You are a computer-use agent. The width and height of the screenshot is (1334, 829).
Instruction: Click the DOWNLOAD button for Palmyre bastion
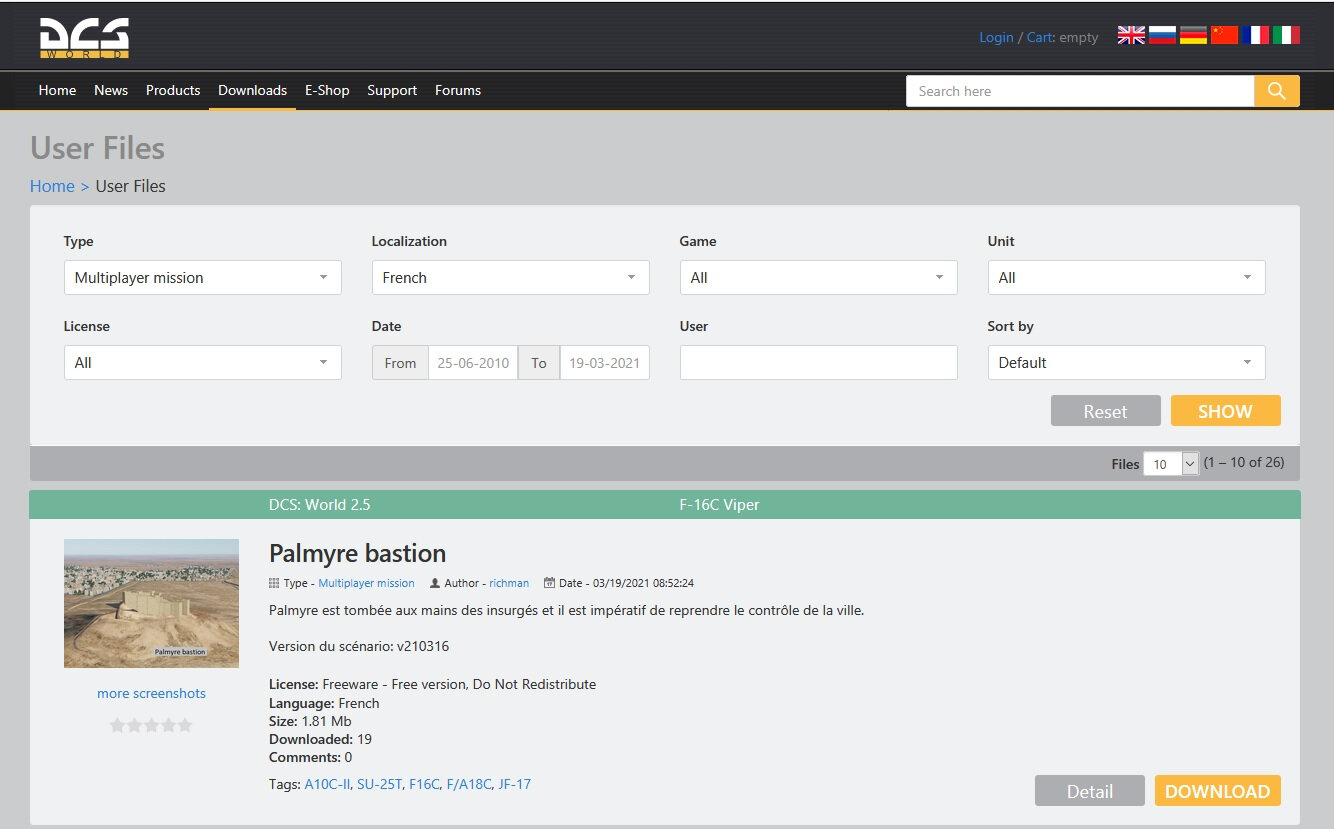[1217, 791]
